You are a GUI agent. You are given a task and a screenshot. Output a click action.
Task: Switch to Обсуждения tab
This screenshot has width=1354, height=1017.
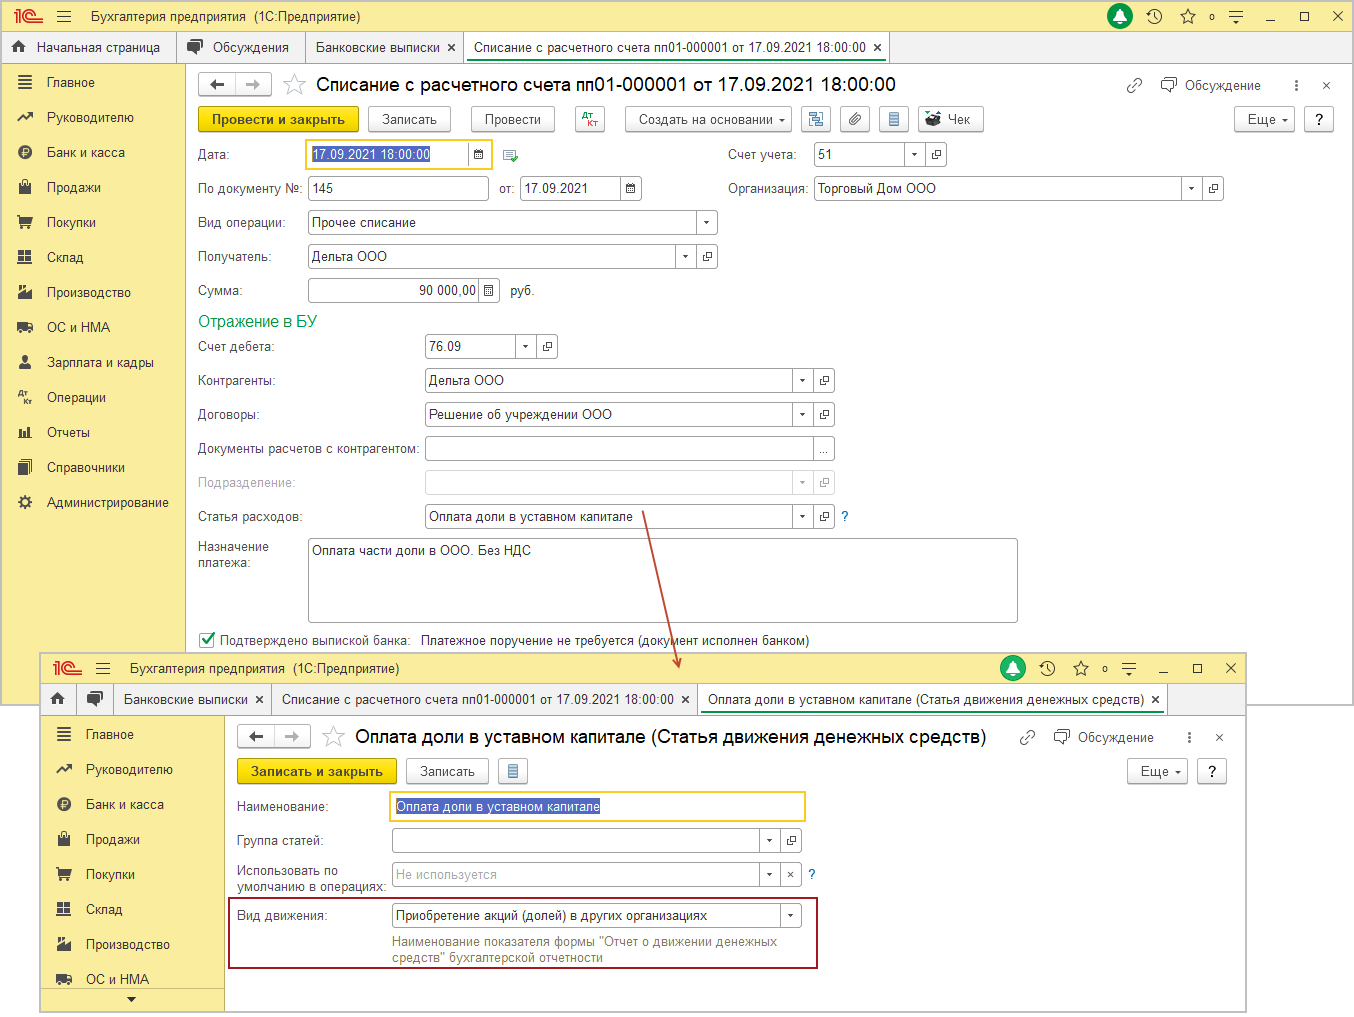[x=239, y=47]
